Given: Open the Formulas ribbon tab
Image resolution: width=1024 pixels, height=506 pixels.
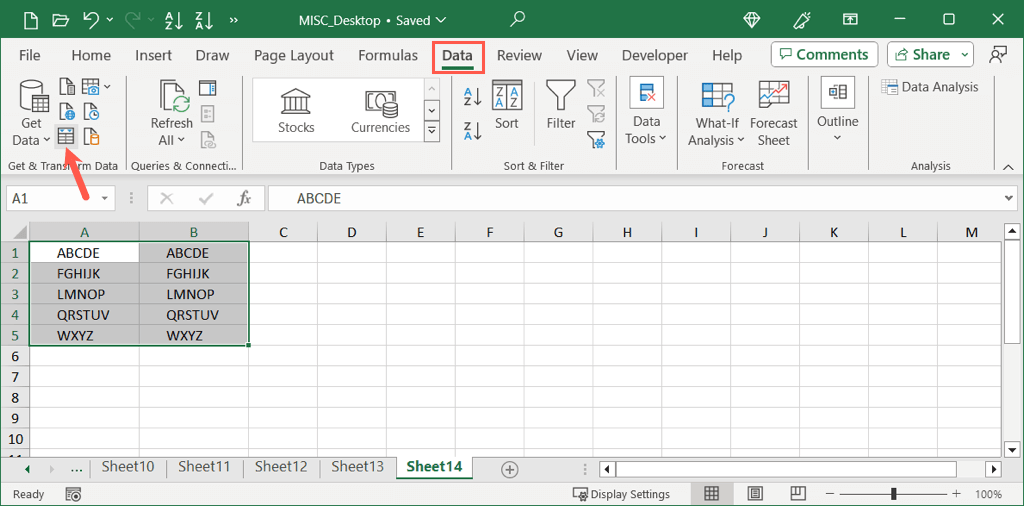Looking at the screenshot, I should pos(387,55).
